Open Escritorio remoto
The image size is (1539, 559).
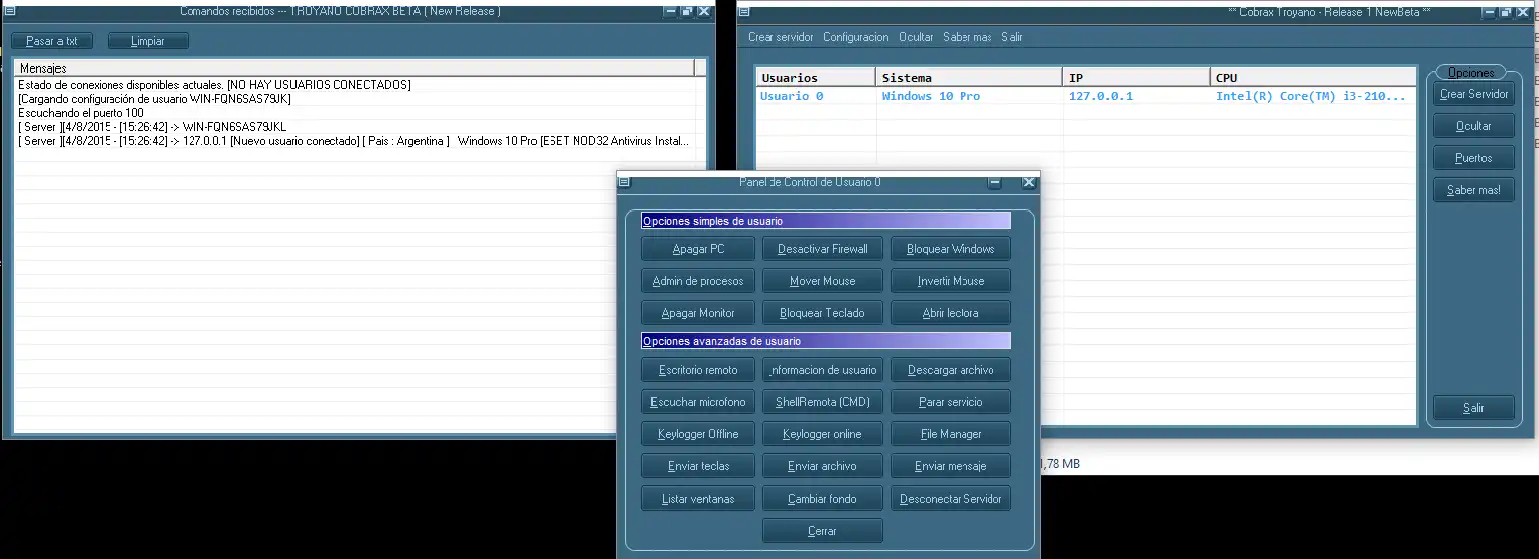(698, 370)
